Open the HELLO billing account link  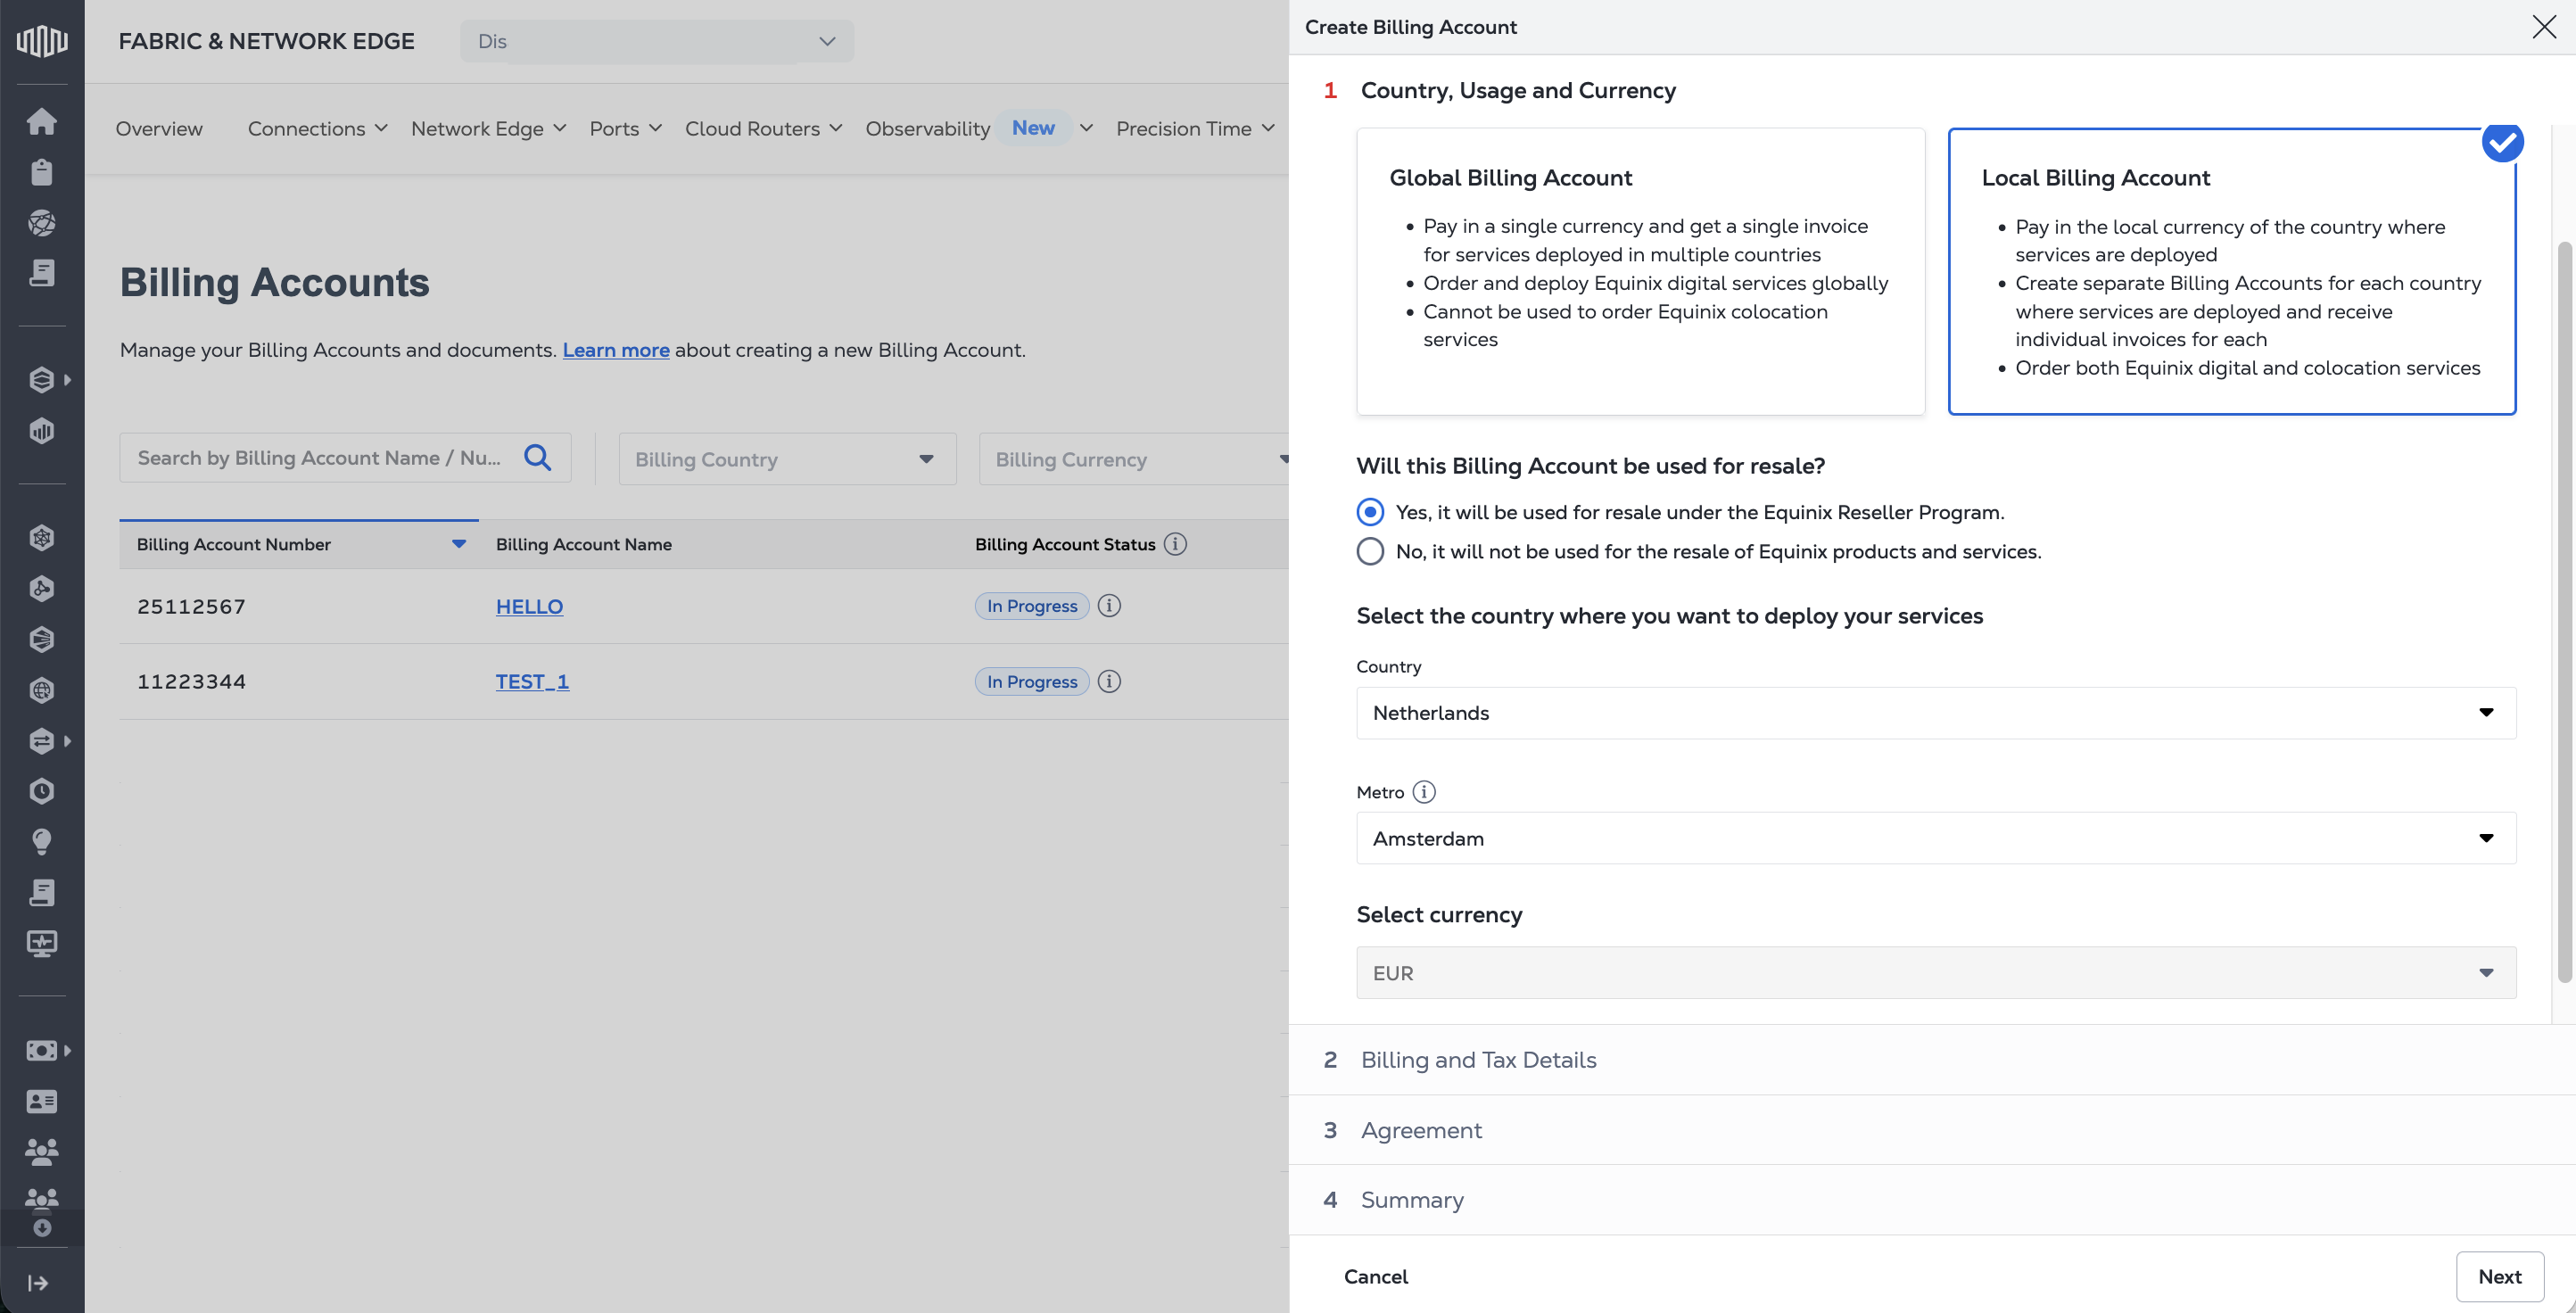click(529, 606)
